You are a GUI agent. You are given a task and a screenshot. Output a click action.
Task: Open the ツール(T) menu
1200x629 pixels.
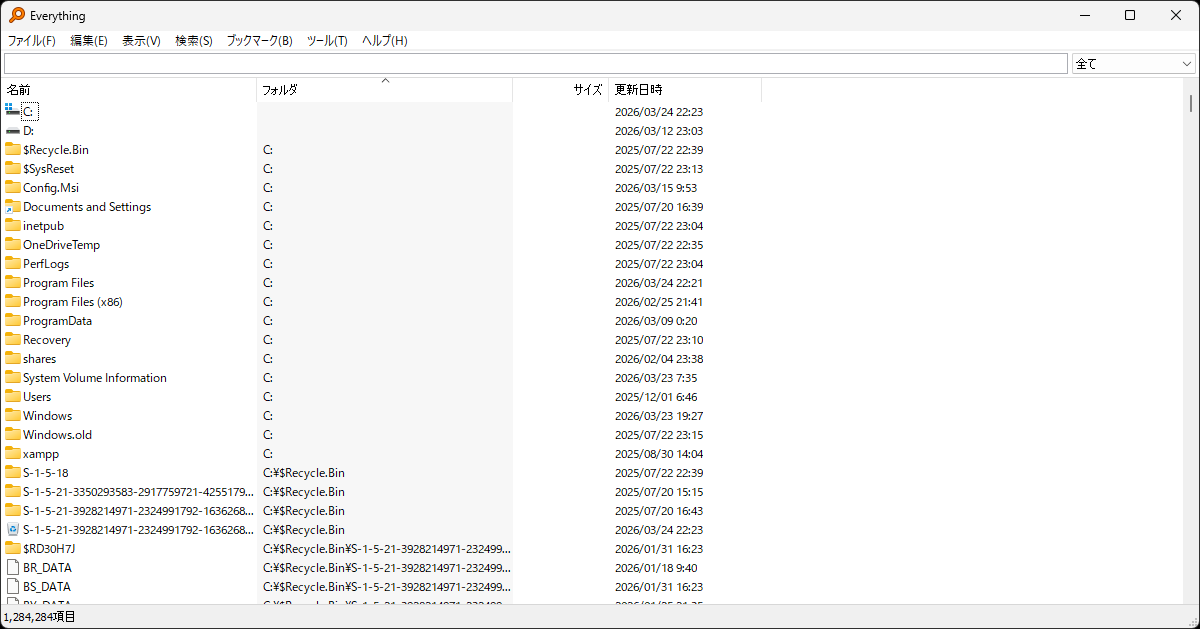326,41
